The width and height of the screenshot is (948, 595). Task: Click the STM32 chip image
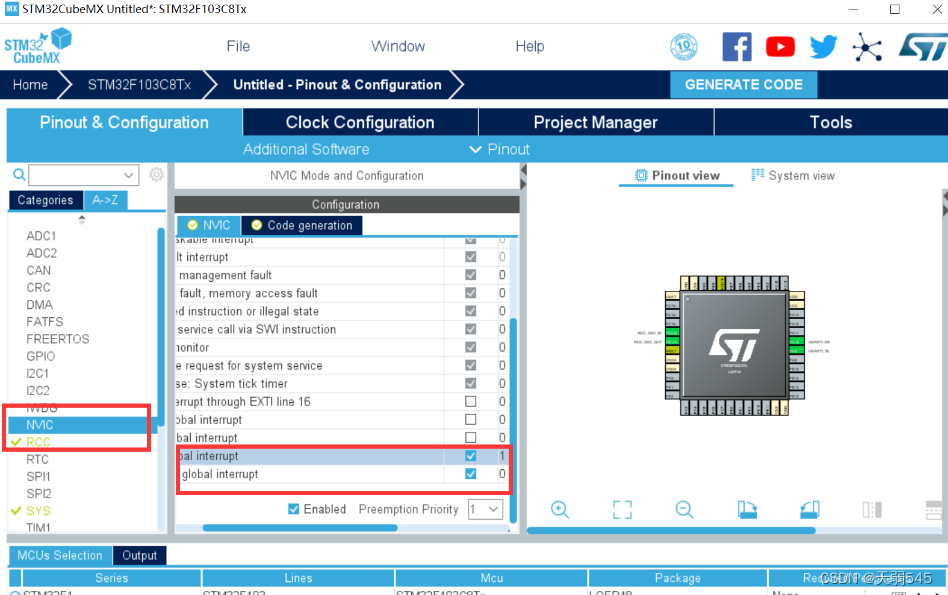click(735, 345)
